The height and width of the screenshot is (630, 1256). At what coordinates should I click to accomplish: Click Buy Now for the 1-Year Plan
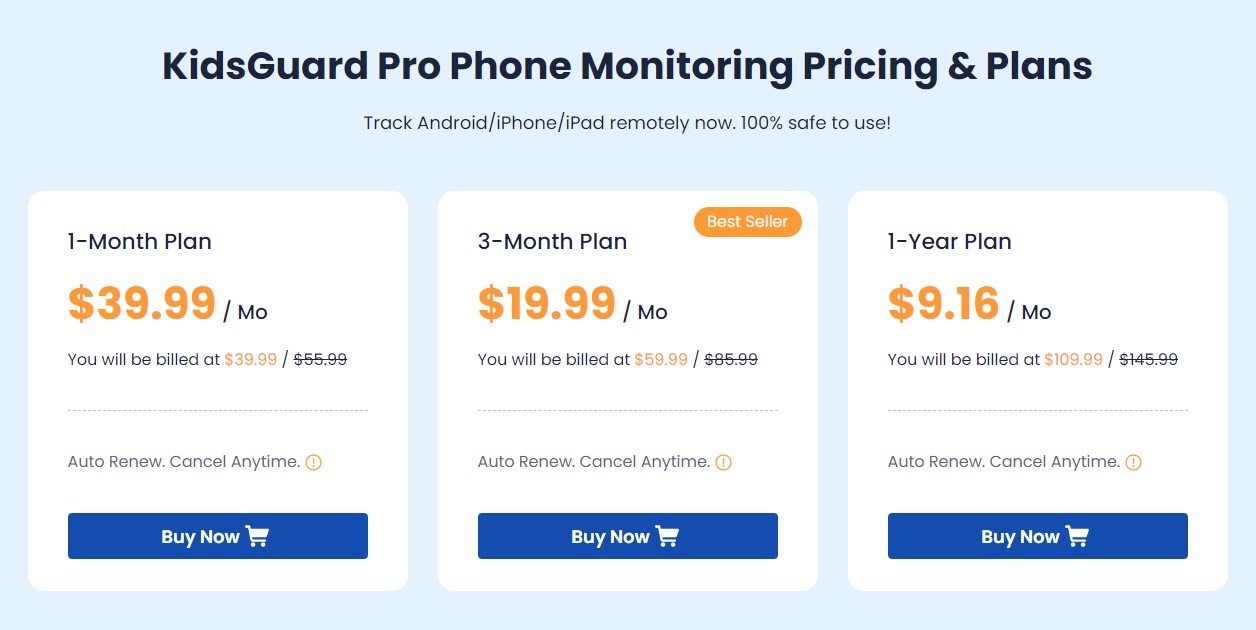click(1037, 536)
